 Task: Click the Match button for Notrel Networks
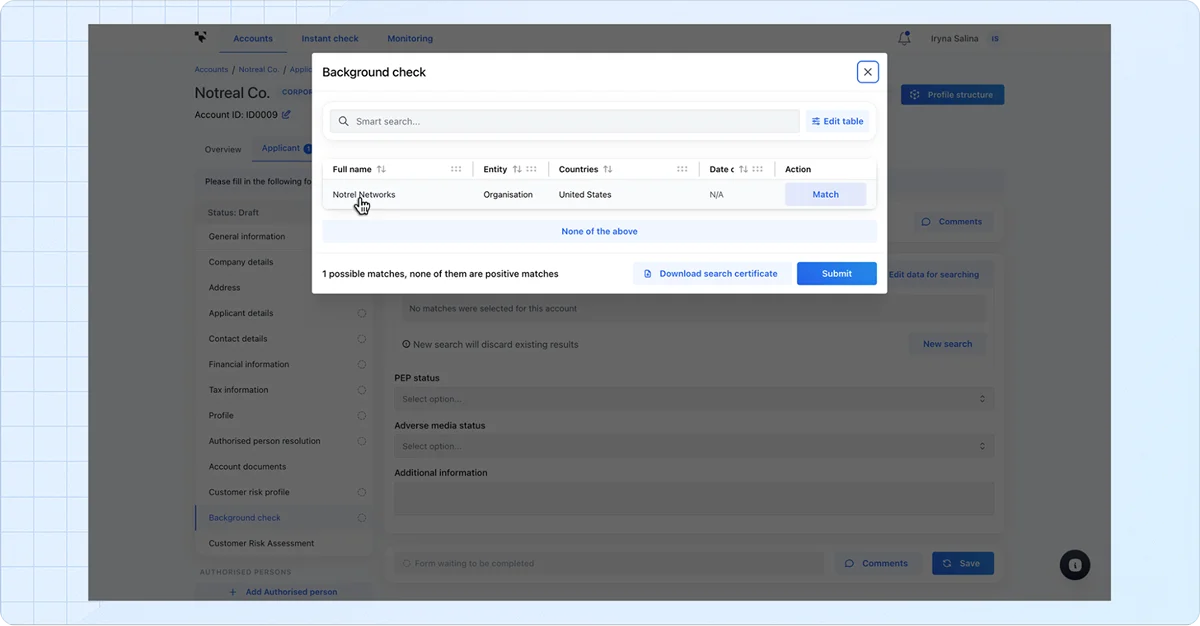point(826,195)
